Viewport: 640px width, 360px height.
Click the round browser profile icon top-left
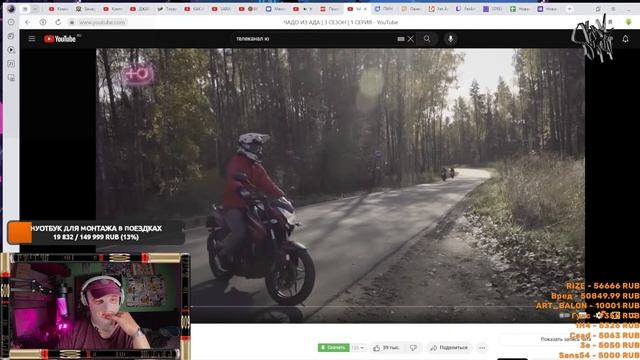pyautogui.click(x=11, y=8)
